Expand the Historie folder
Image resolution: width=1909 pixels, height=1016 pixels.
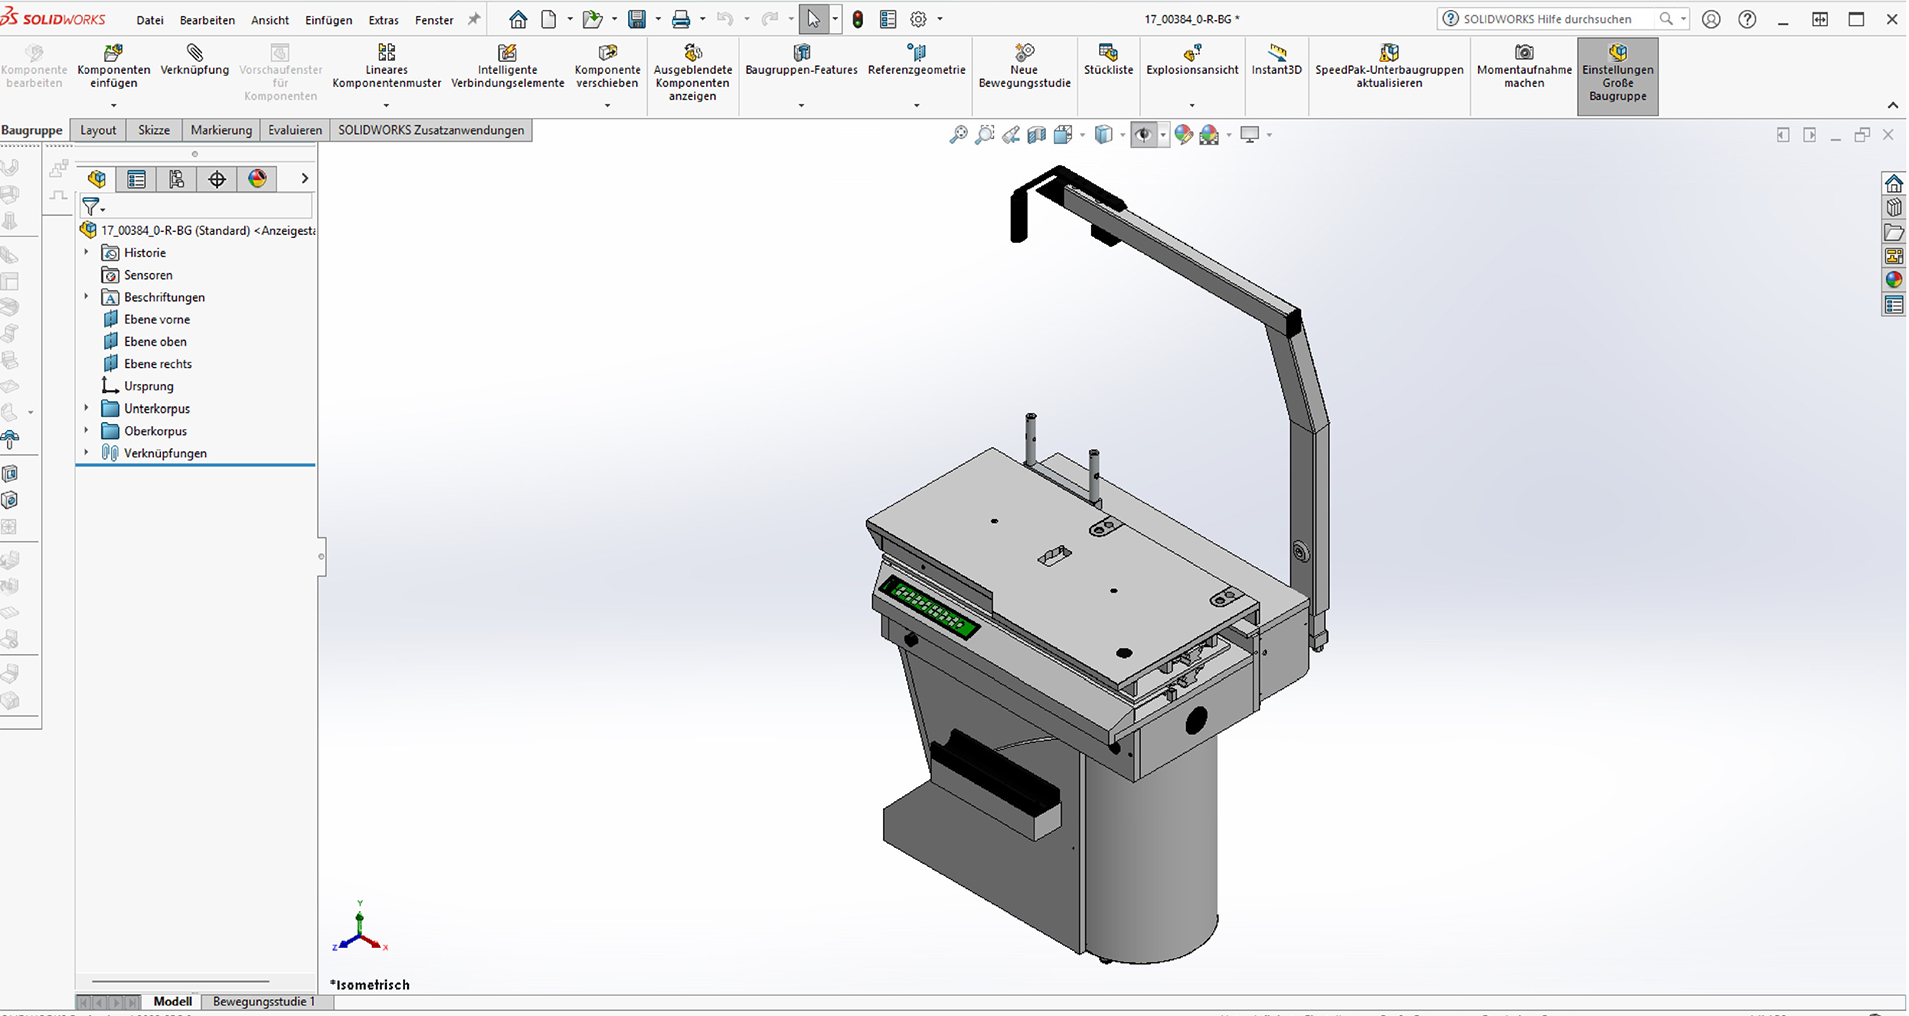tap(86, 252)
